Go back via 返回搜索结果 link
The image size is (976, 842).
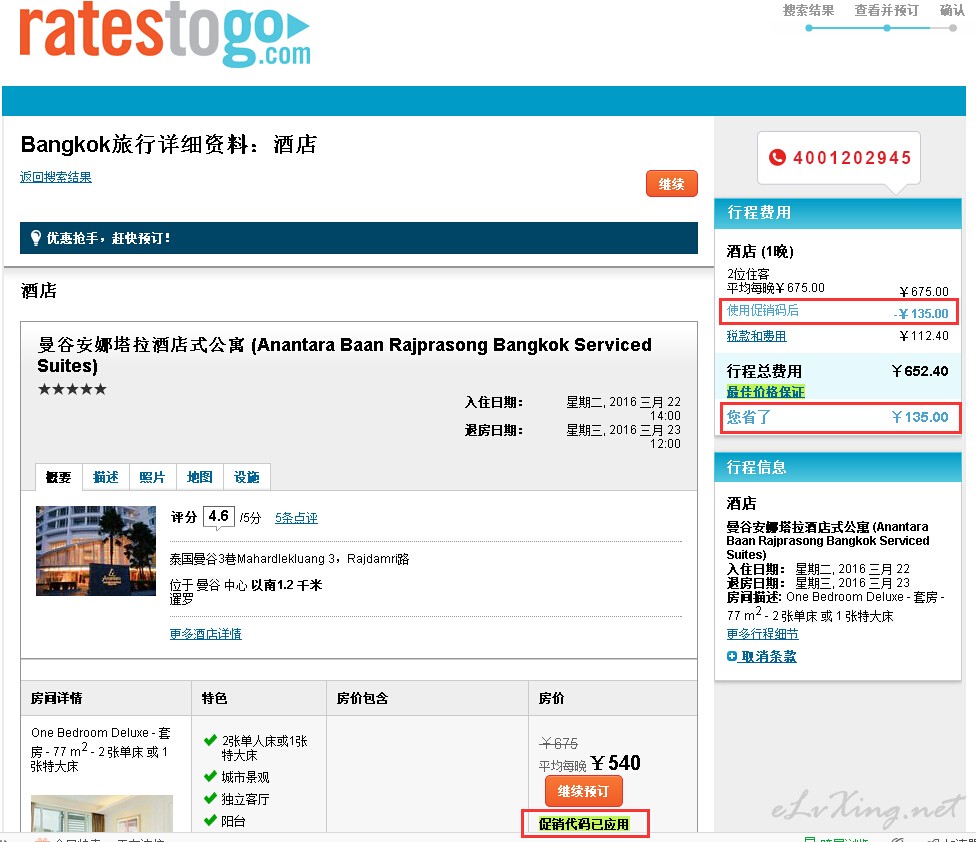(x=56, y=177)
